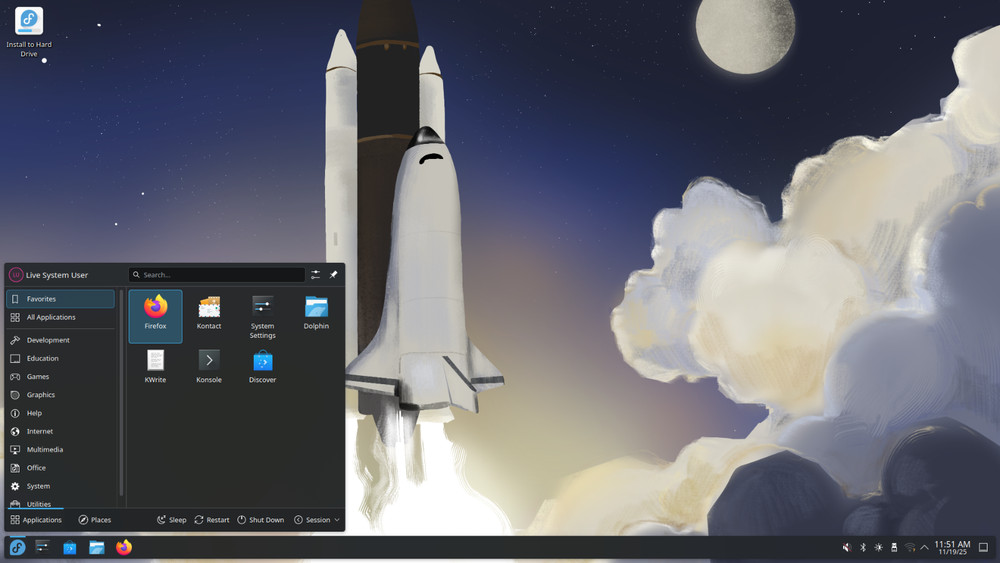Pin the application launcher open
This screenshot has width=1000, height=563.
333,275
